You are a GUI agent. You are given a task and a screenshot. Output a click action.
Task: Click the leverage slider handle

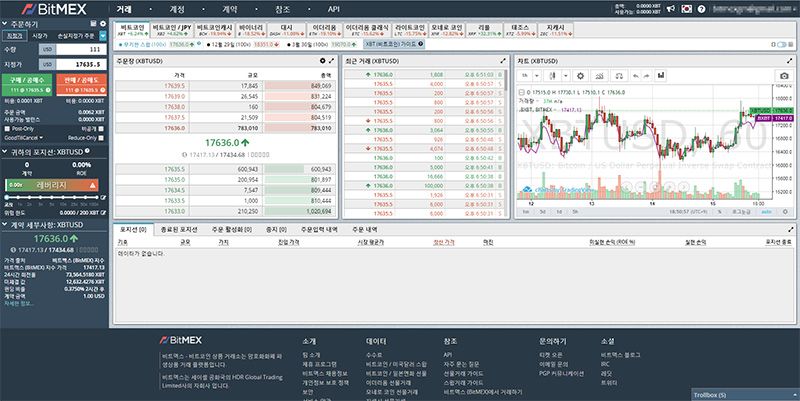tap(7, 197)
